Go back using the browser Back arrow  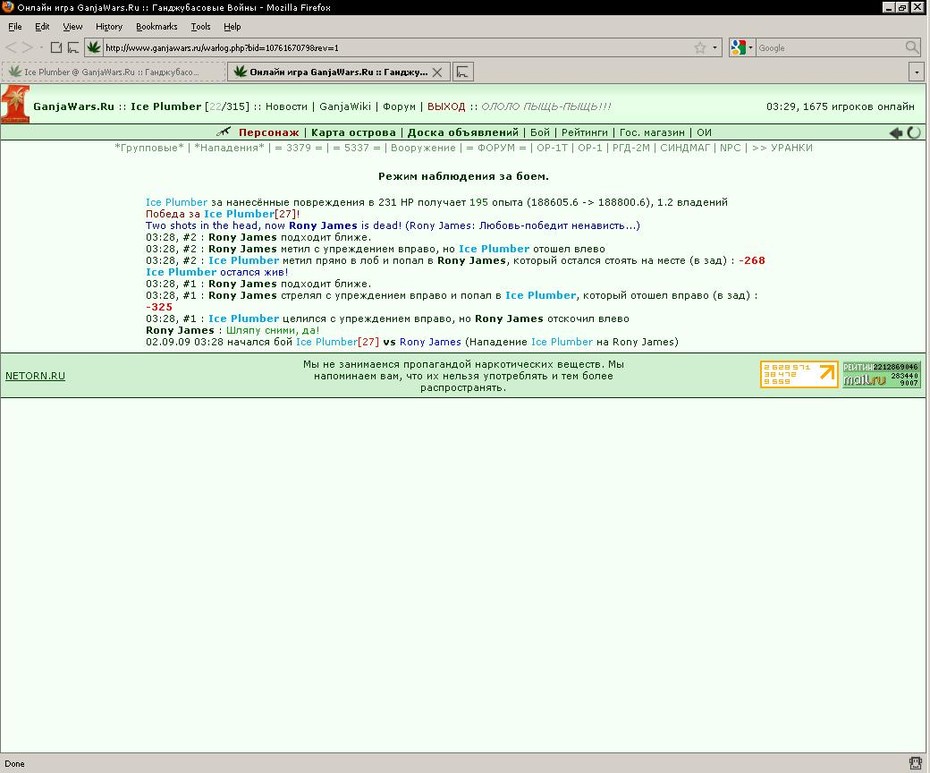click(x=11, y=47)
